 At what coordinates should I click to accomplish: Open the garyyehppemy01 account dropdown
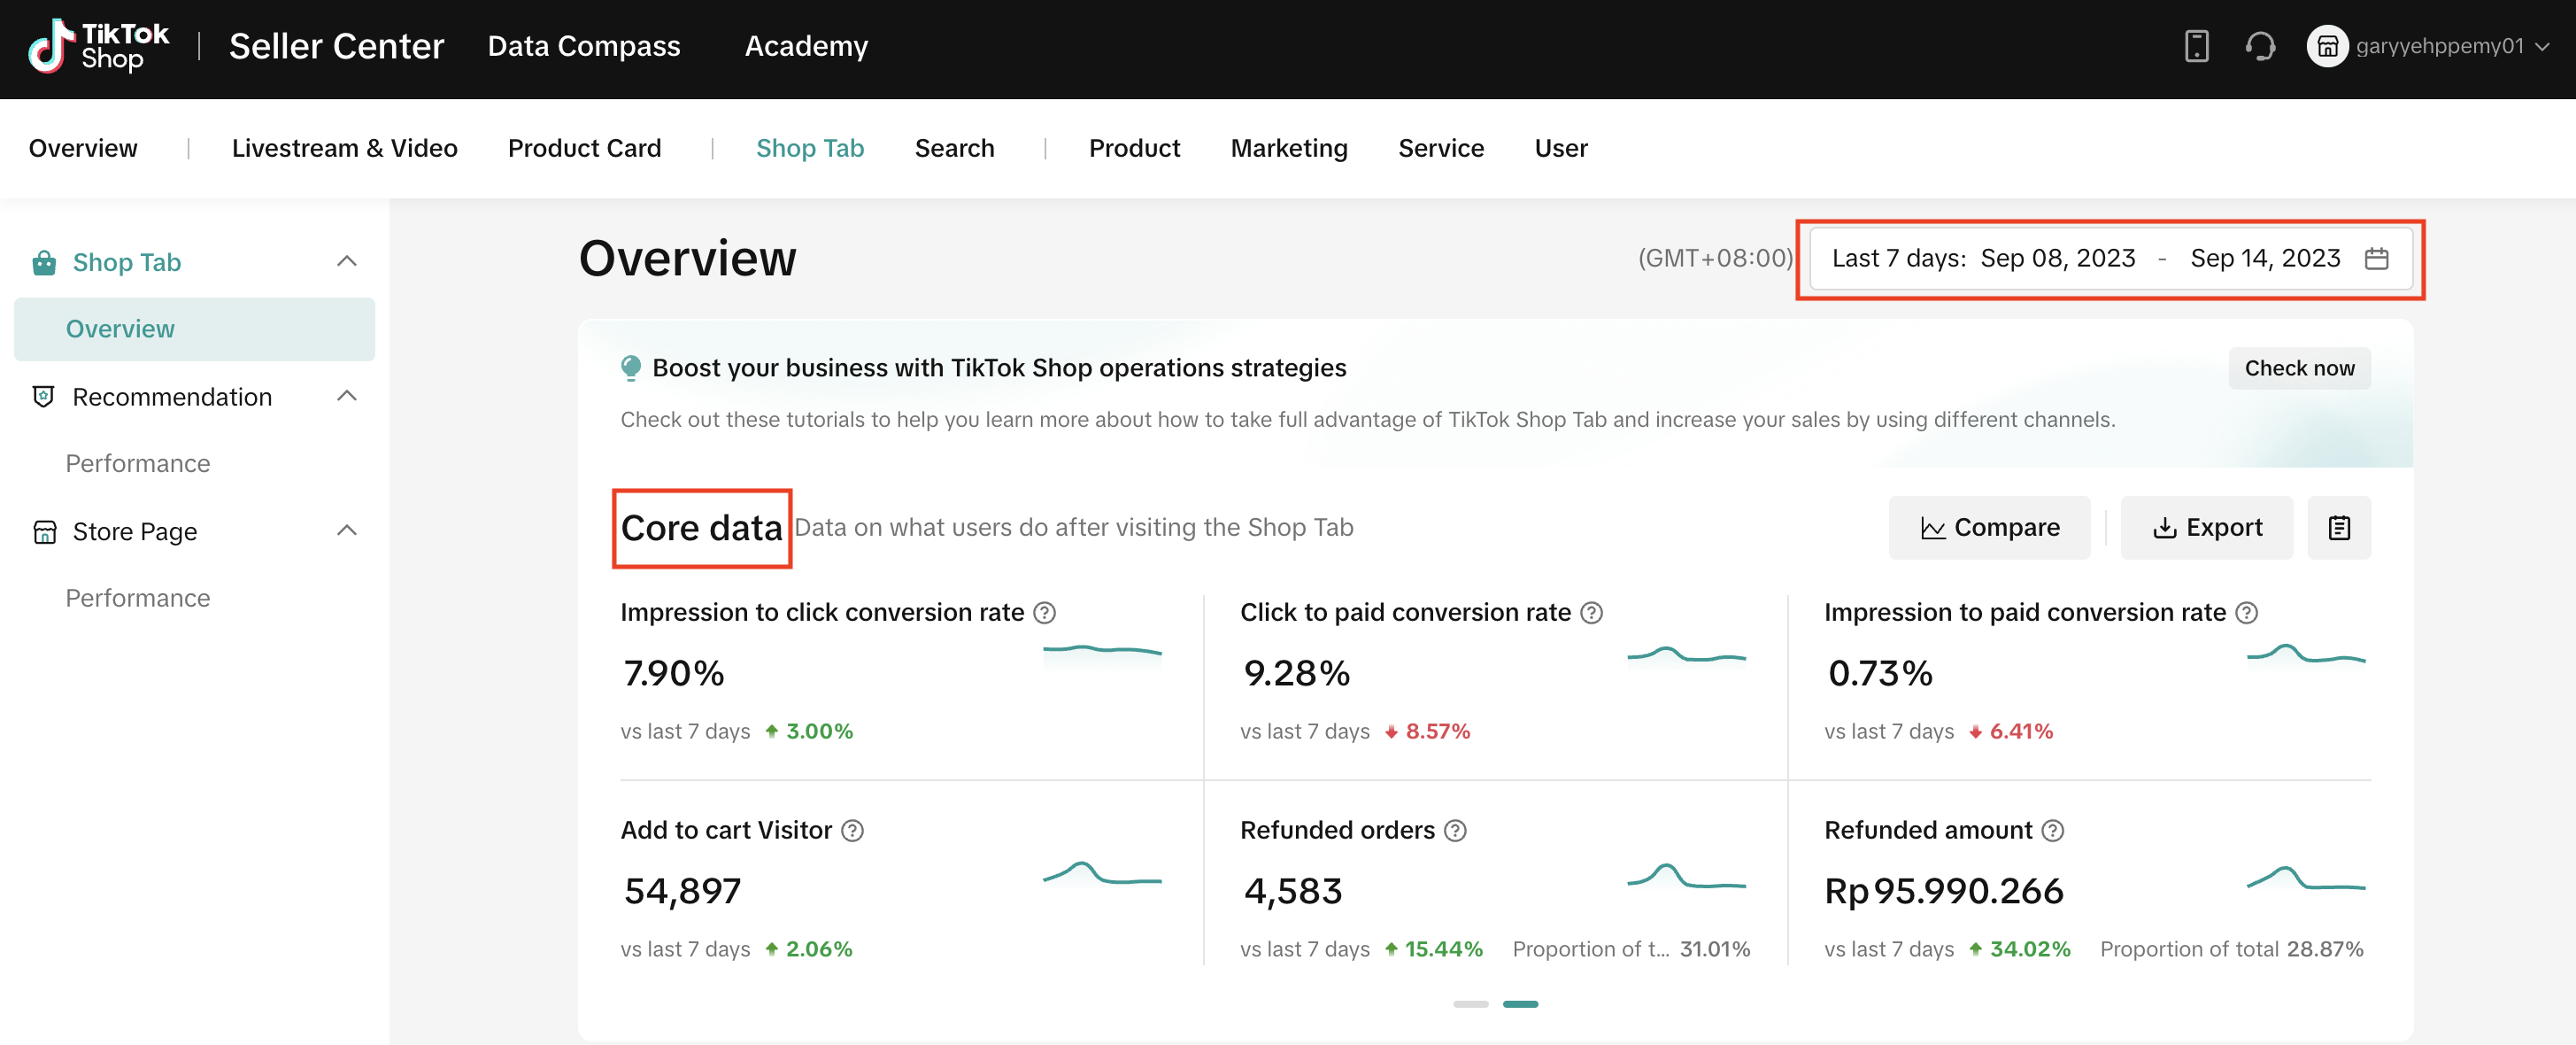2438,46
